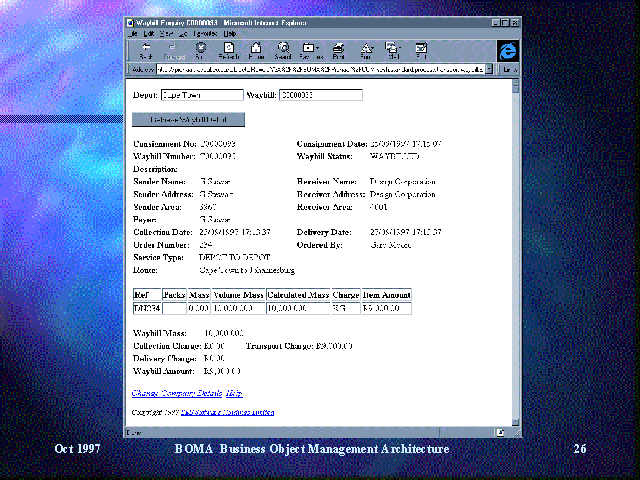Click the Font toolbar icon
The width and height of the screenshot is (640, 480).
click(x=366, y=49)
